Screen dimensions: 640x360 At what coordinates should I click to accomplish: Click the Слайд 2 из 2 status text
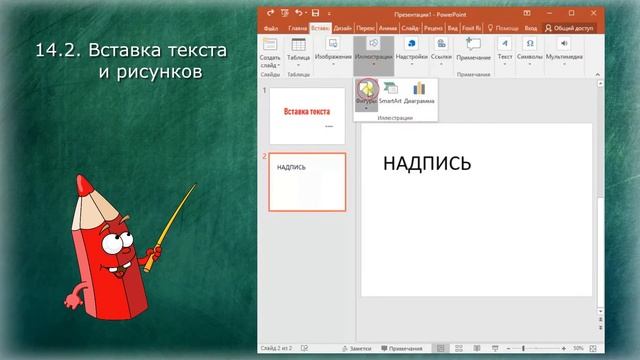tap(276, 348)
